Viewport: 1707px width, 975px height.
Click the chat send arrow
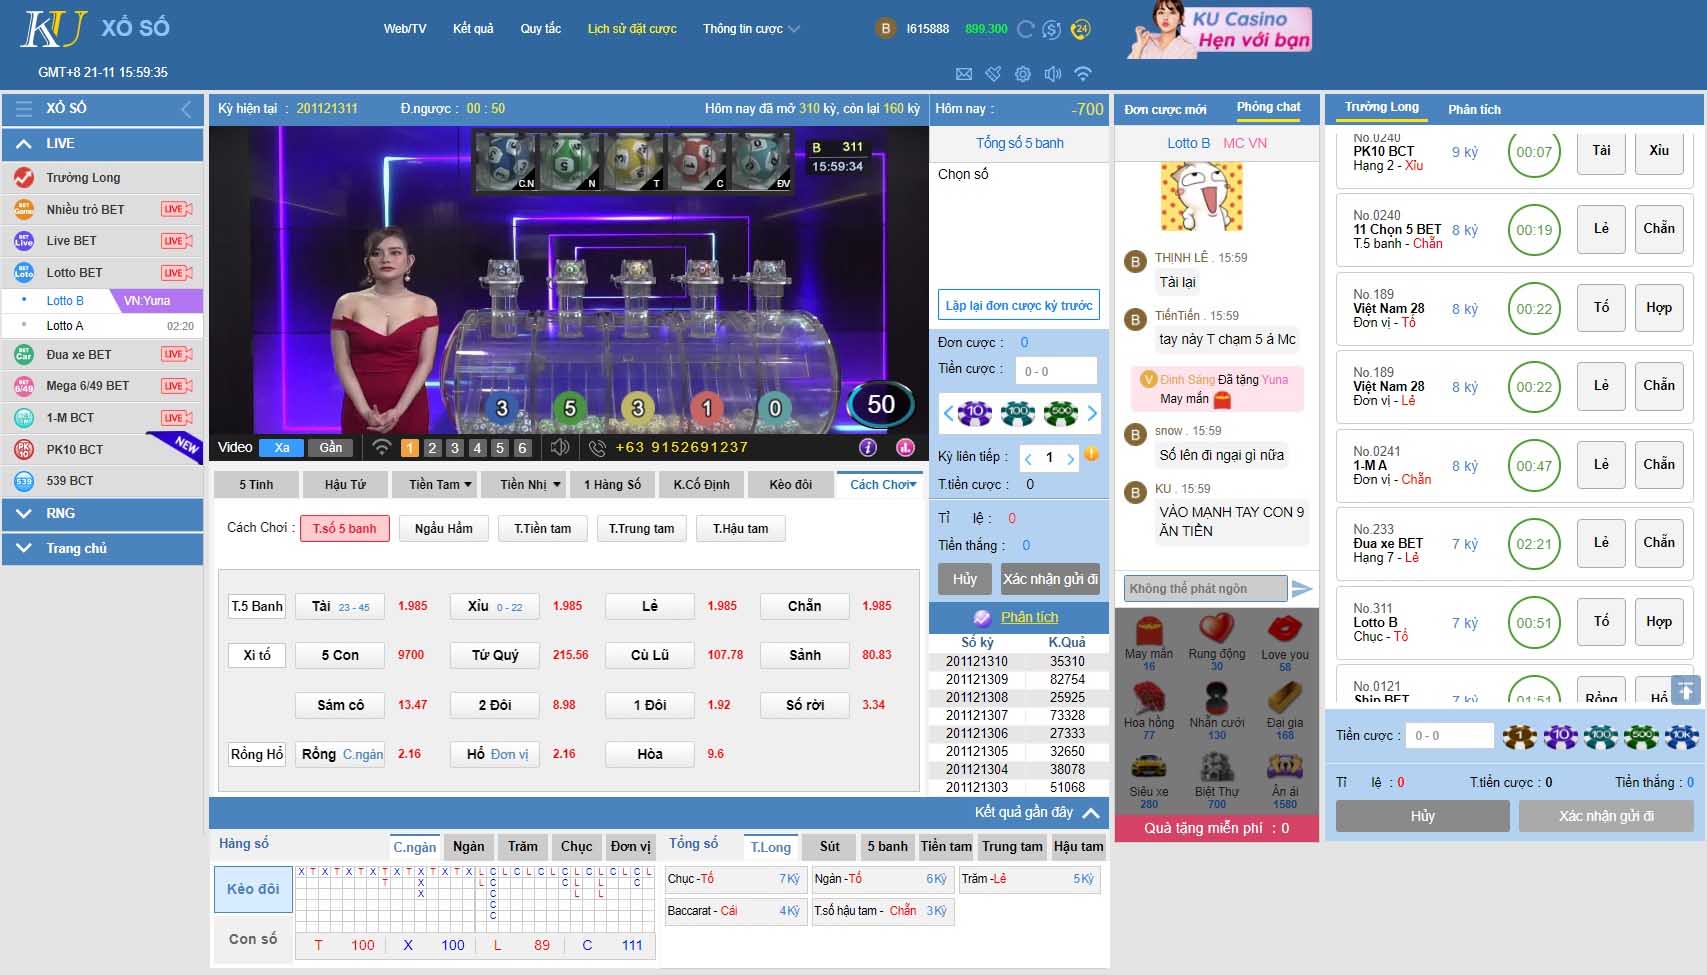pyautogui.click(x=1301, y=588)
